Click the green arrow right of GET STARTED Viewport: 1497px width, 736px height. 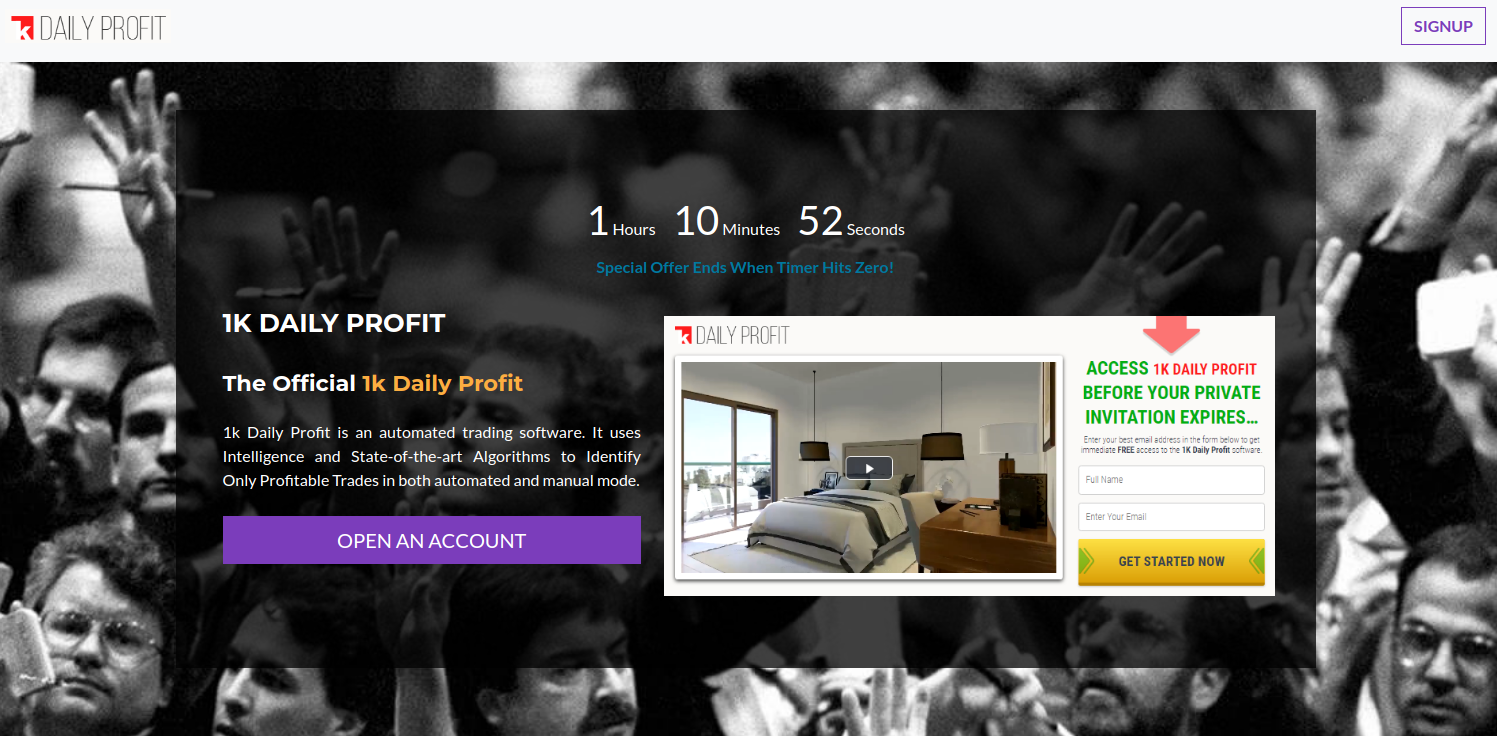click(x=1257, y=562)
